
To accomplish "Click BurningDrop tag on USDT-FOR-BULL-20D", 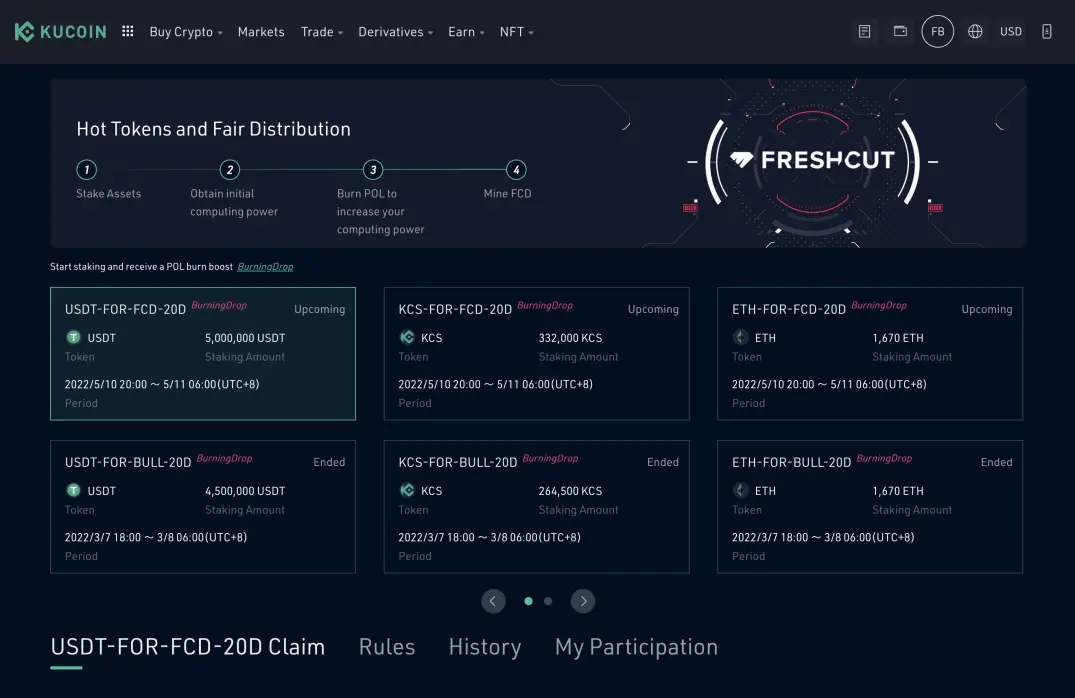I will pyautogui.click(x=224, y=458).
